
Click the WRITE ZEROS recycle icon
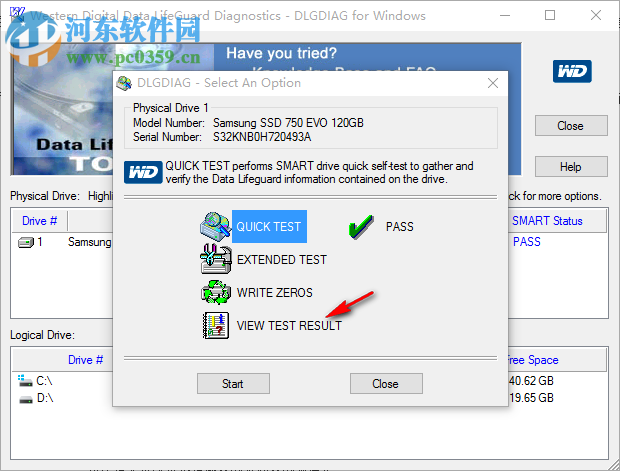tap(215, 292)
